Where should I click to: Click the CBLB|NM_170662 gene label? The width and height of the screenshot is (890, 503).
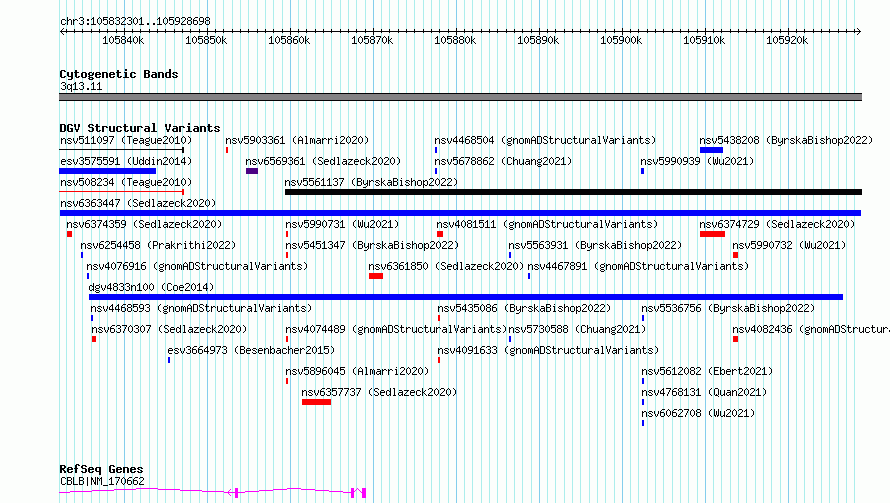[102, 481]
